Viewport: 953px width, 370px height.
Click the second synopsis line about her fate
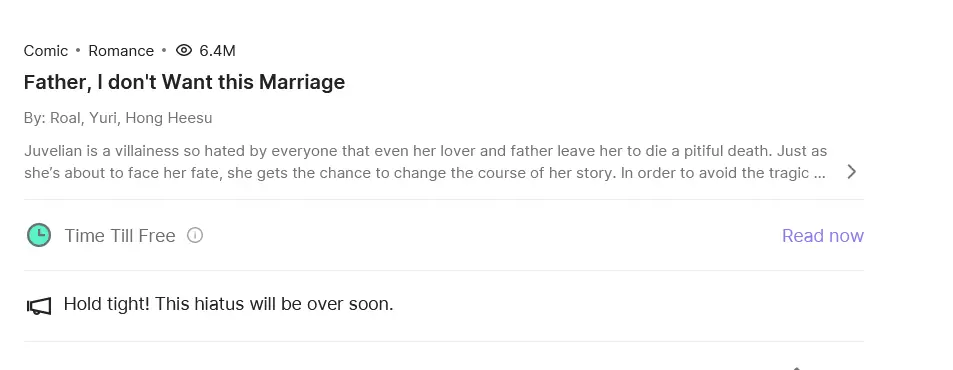[x=425, y=173]
